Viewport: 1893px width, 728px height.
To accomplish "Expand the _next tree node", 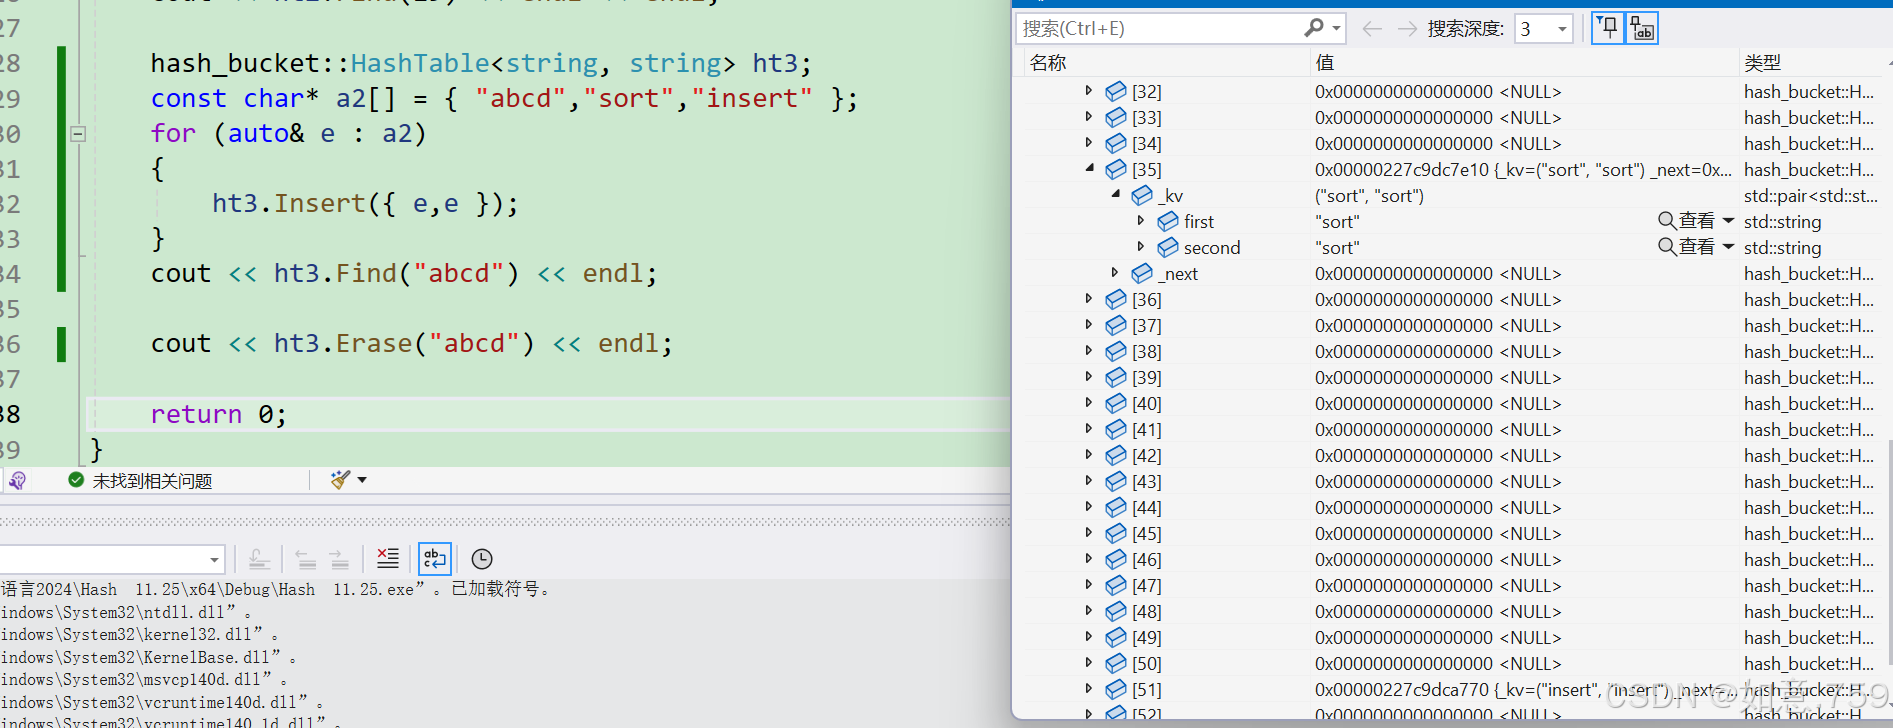I will [1115, 273].
